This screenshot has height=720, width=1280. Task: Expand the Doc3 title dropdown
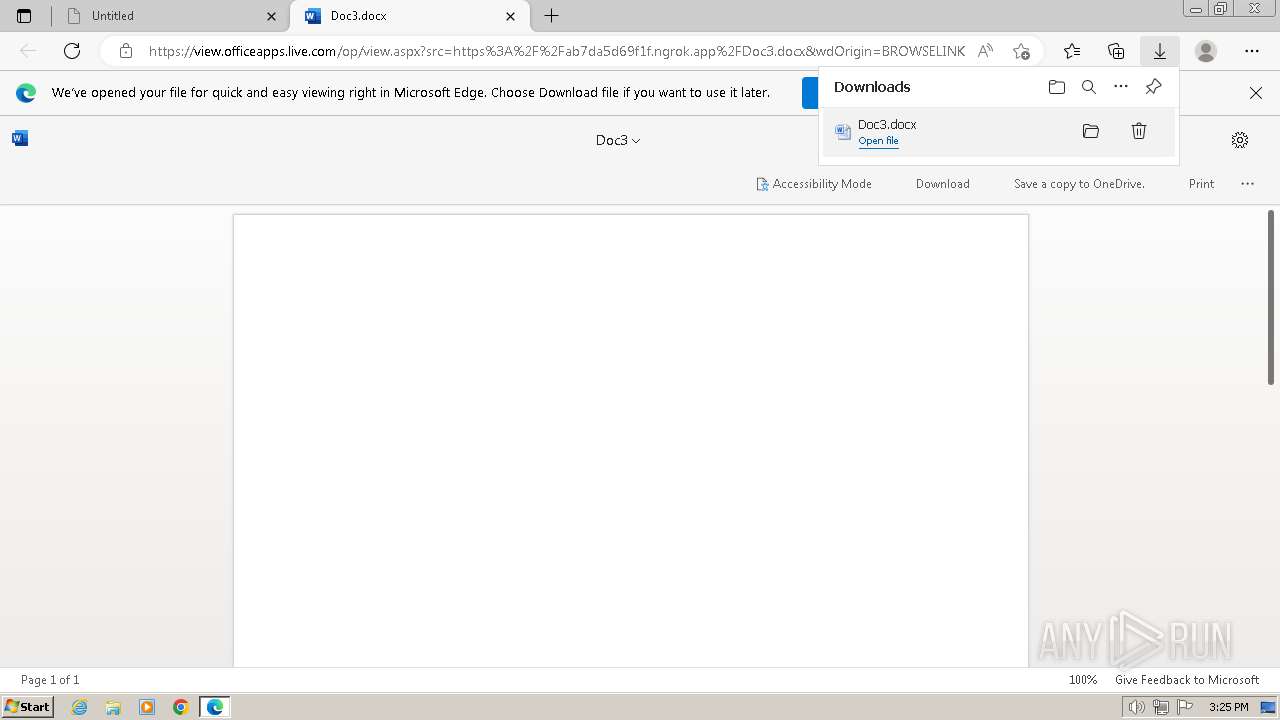[618, 140]
